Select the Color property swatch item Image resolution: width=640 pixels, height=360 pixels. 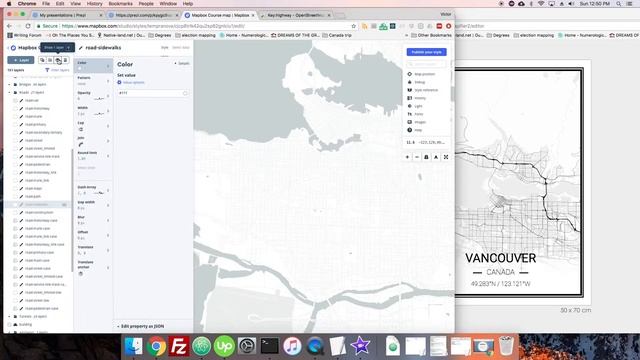(93, 65)
